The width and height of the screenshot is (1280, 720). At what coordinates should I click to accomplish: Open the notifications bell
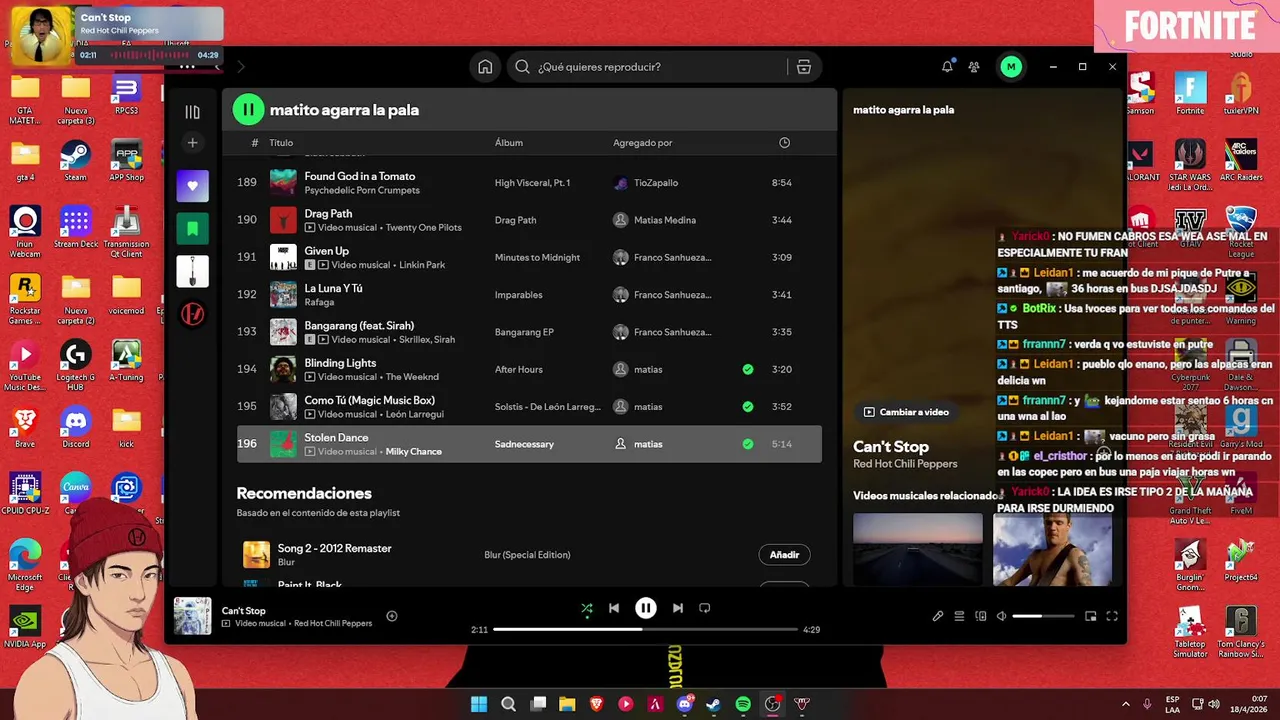coord(947,67)
